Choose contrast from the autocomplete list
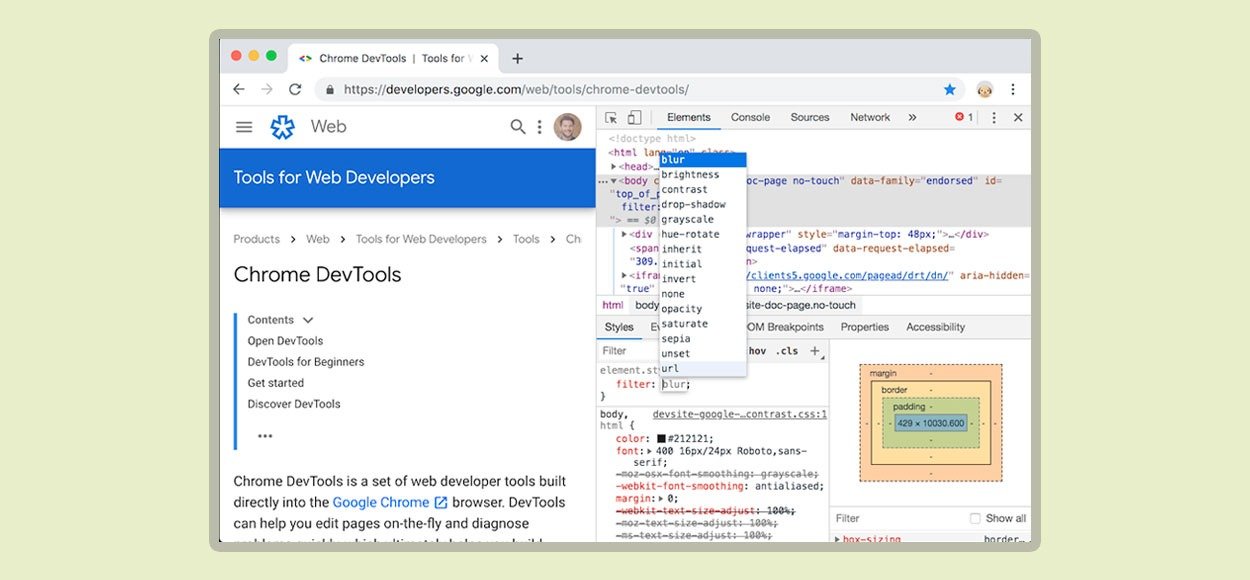 (x=703, y=190)
